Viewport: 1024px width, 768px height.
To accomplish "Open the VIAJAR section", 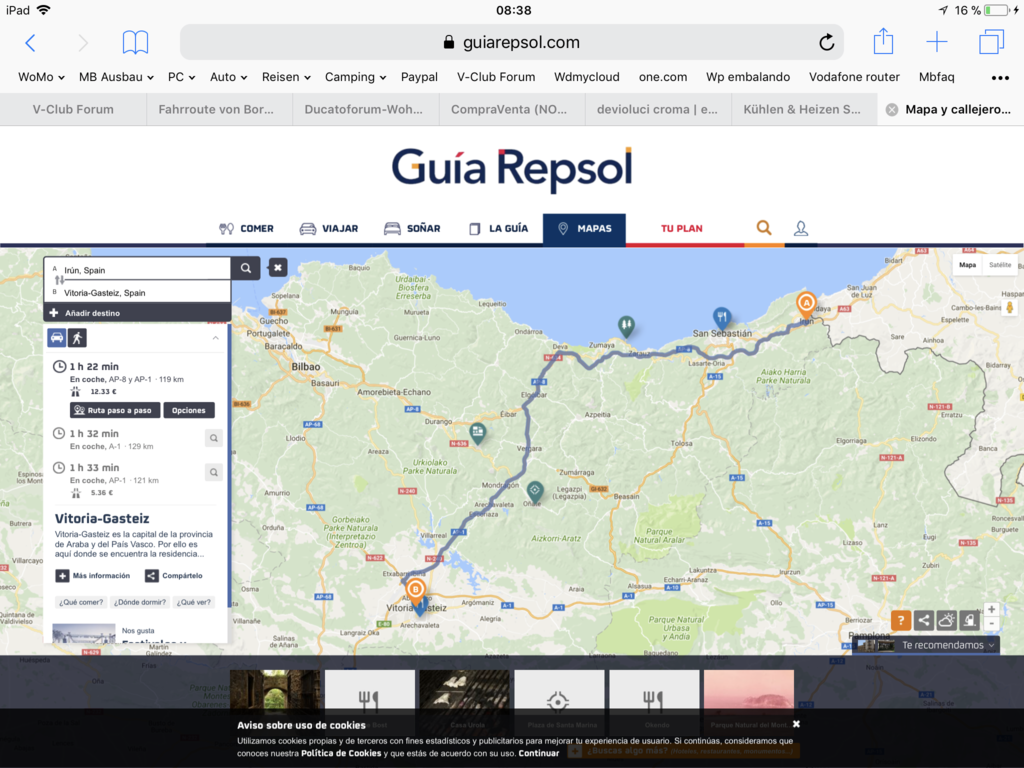I will [328, 229].
